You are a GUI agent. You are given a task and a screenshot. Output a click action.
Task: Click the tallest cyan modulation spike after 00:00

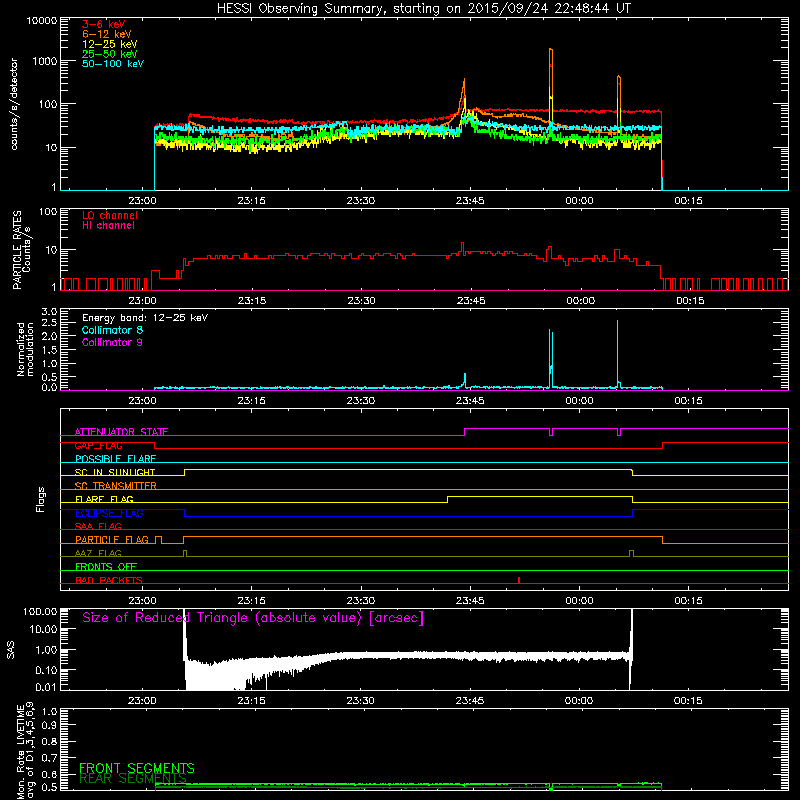pos(617,352)
